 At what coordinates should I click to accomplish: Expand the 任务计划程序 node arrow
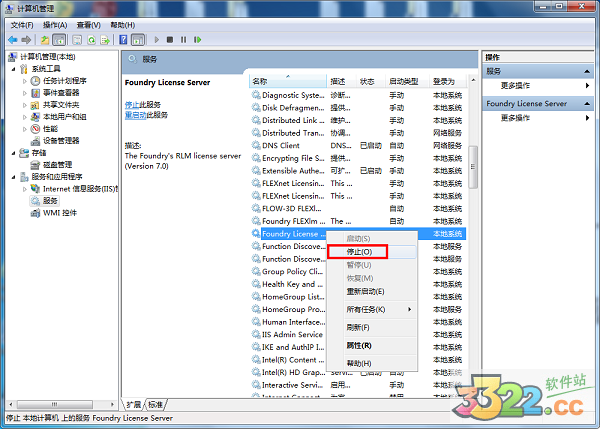[25, 81]
